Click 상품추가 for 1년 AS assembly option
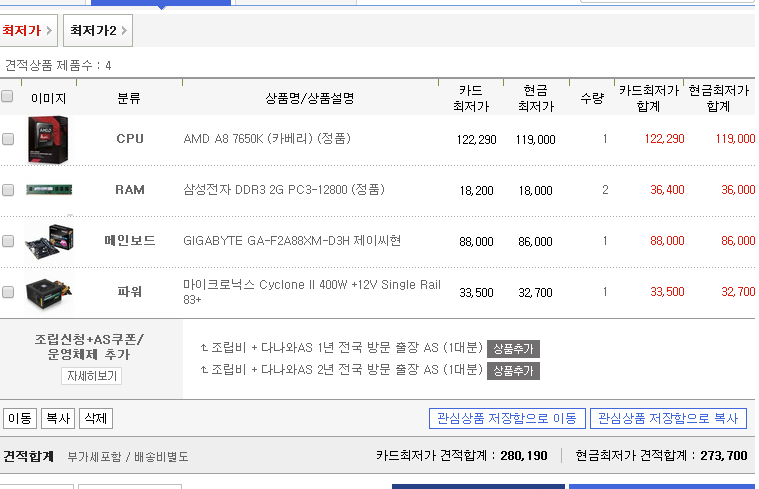 coord(513,349)
